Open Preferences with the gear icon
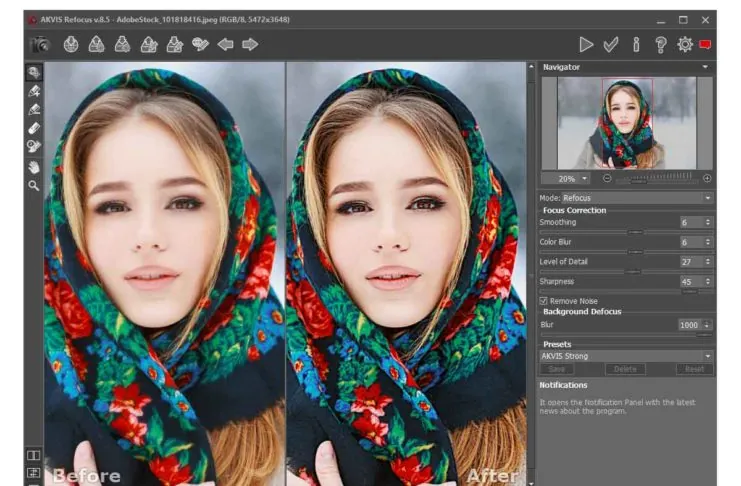 (685, 44)
